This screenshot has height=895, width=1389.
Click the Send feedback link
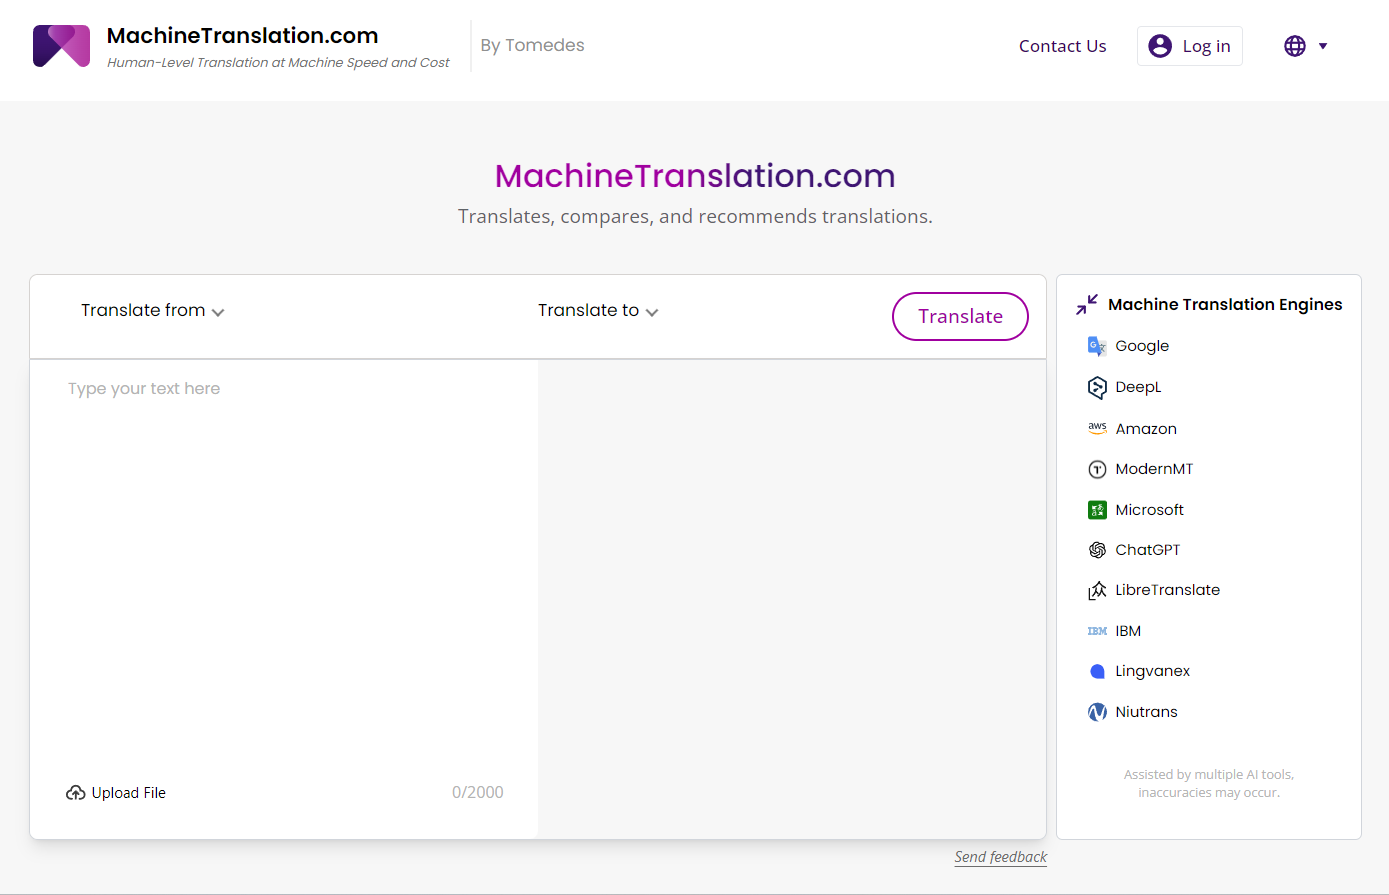1000,857
